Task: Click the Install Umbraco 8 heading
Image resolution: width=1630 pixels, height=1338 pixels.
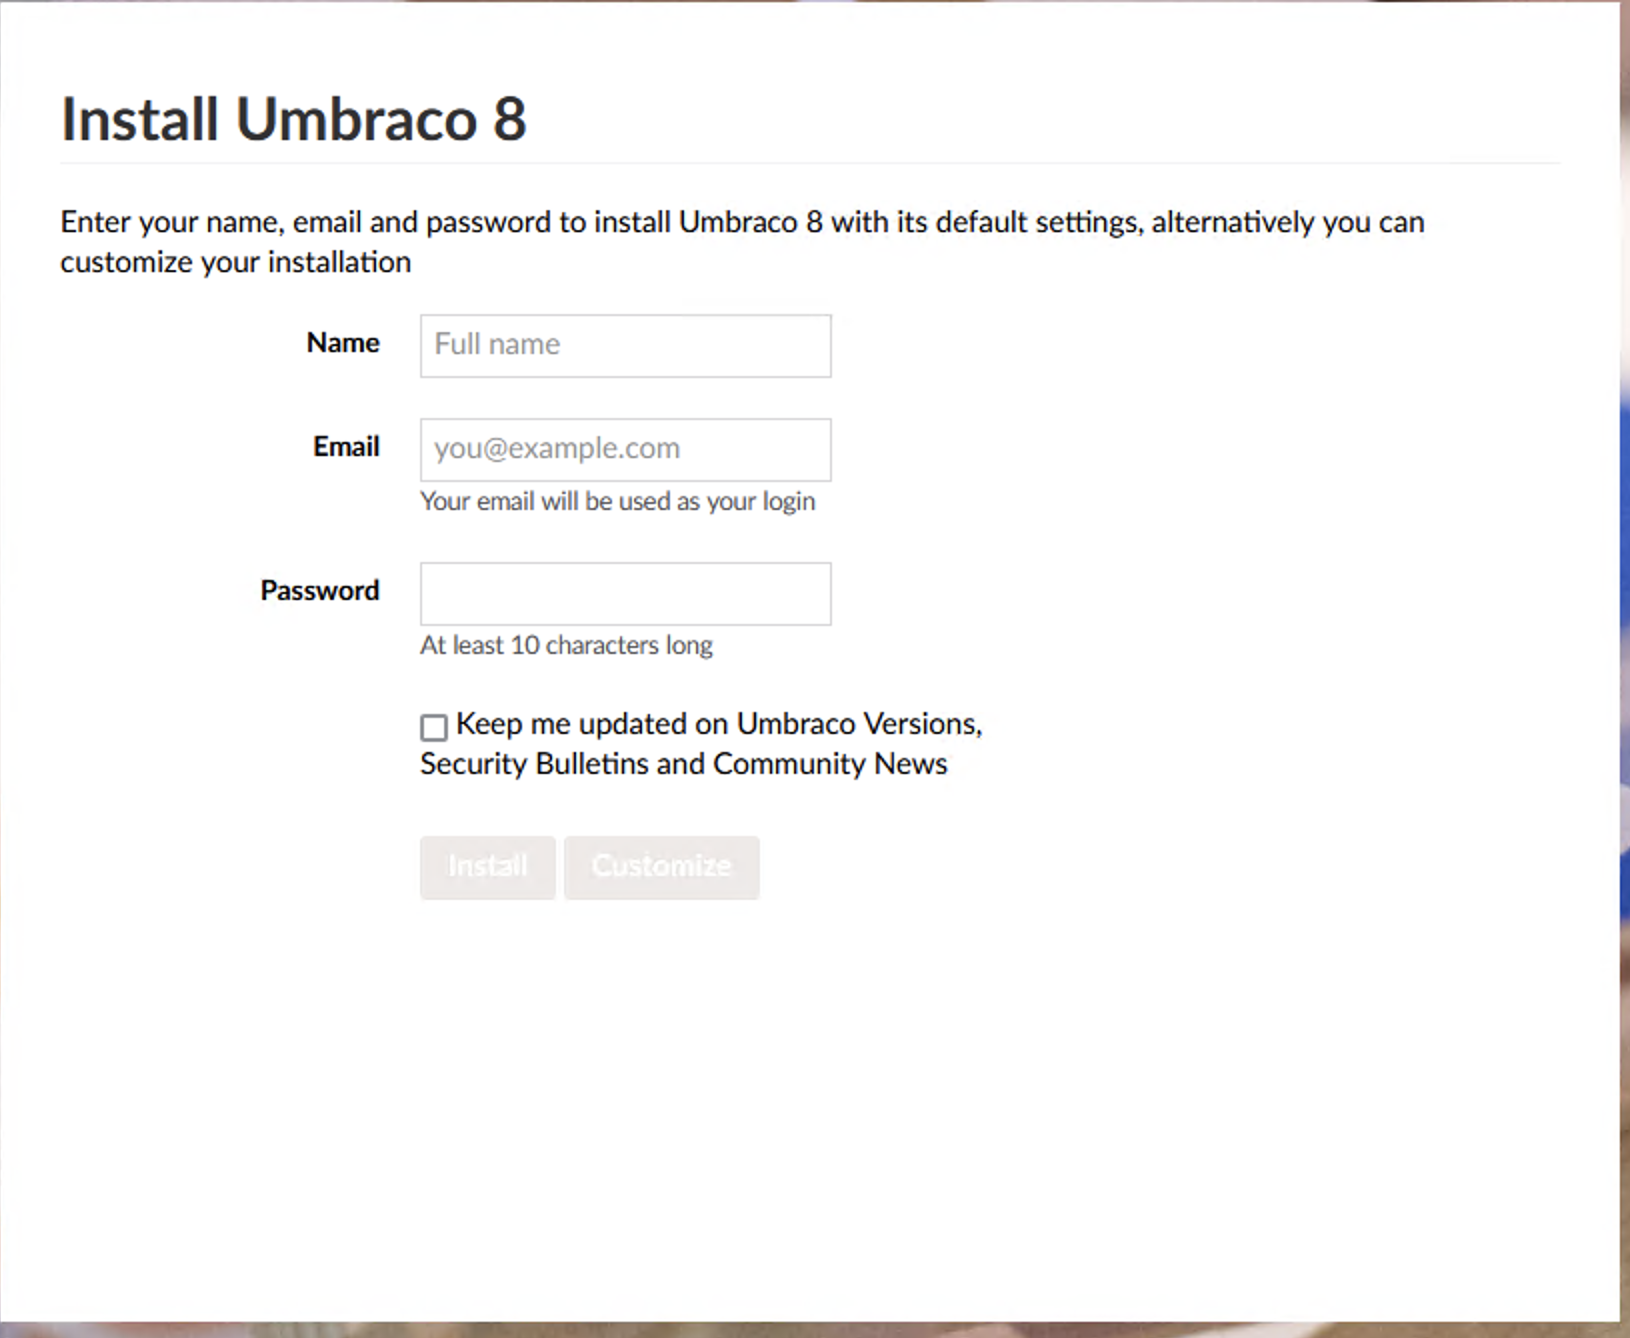Action: point(293,120)
